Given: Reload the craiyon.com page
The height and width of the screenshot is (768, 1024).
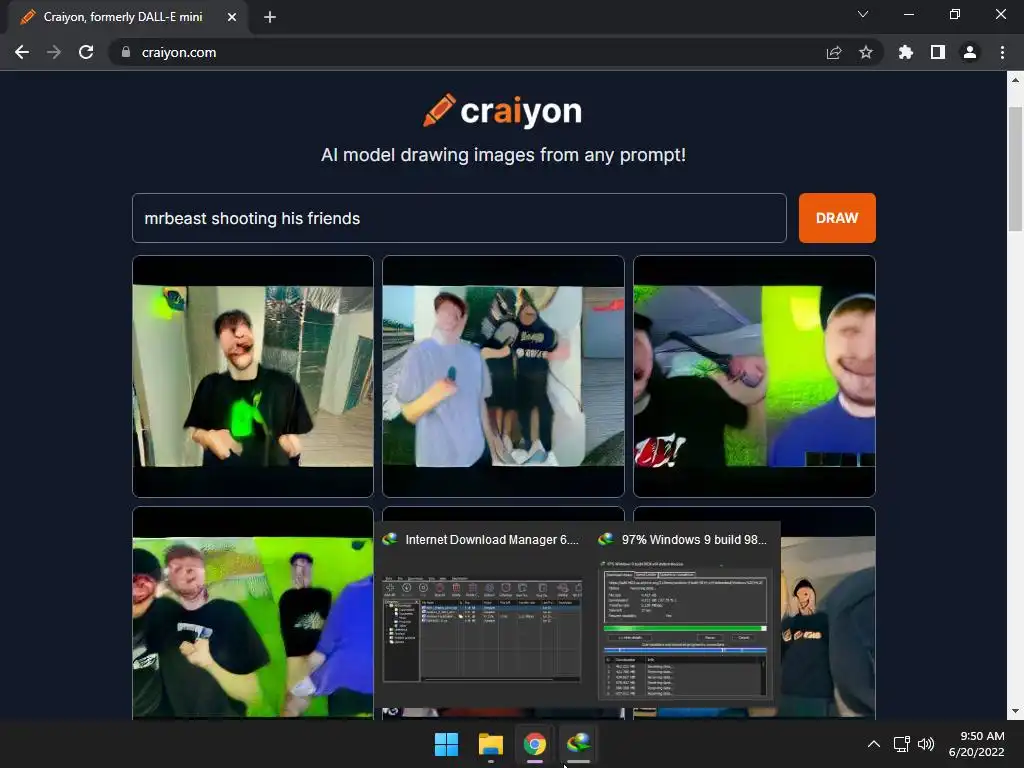Looking at the screenshot, I should (86, 52).
